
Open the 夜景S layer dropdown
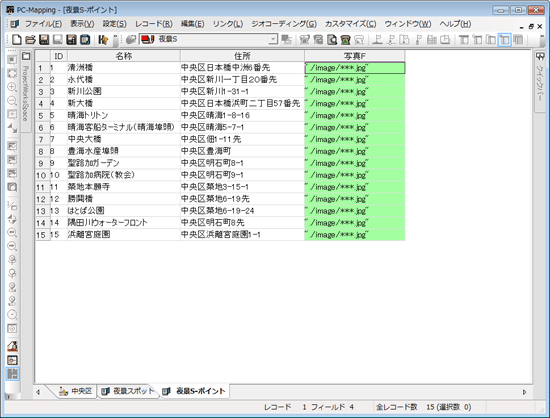(x=273, y=39)
